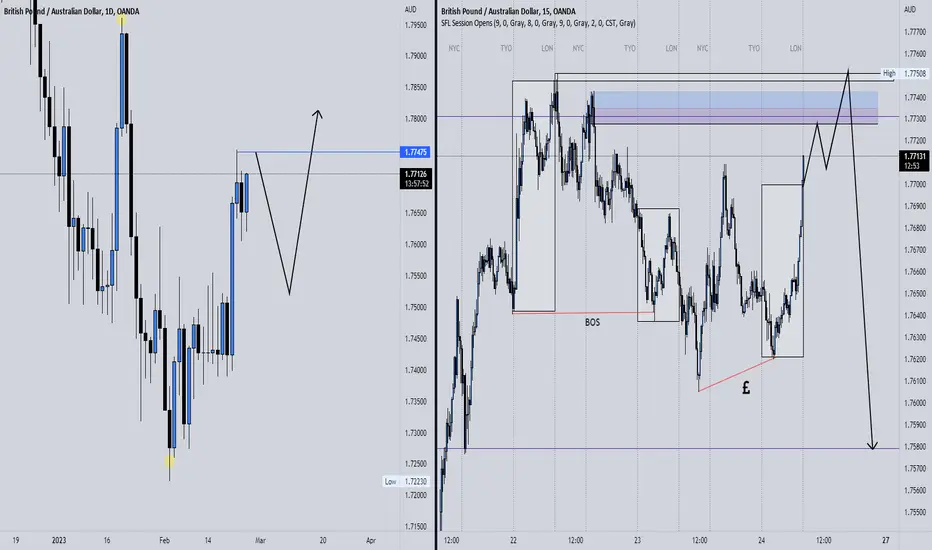
Task: Click the 1.71500 level on the daily price axis
Action: click(415, 527)
